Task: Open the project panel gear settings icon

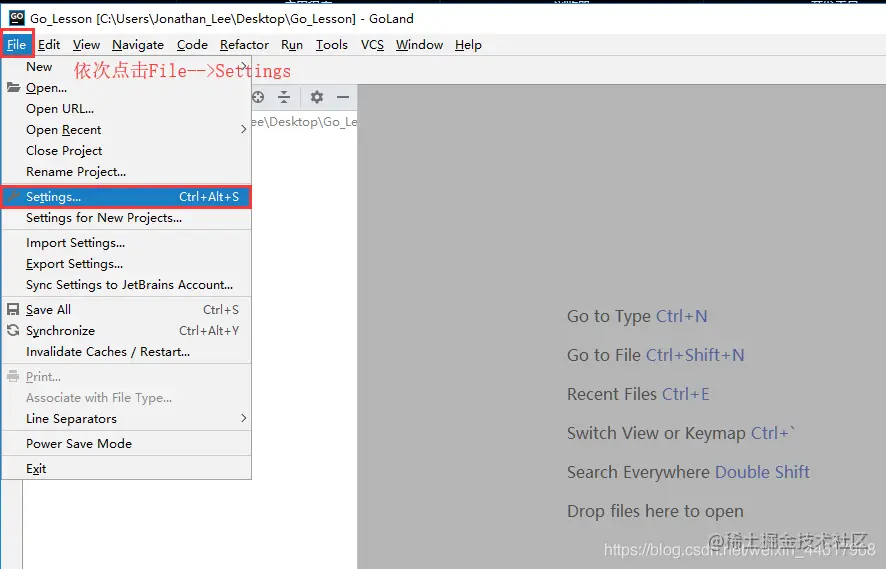Action: [x=317, y=97]
